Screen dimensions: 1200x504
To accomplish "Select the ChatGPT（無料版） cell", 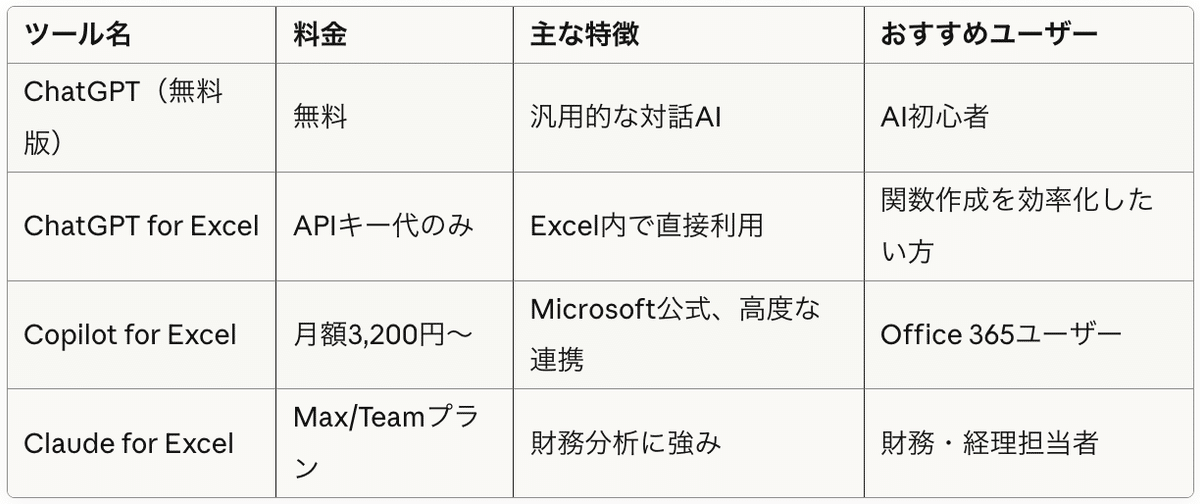I will 123,116.
